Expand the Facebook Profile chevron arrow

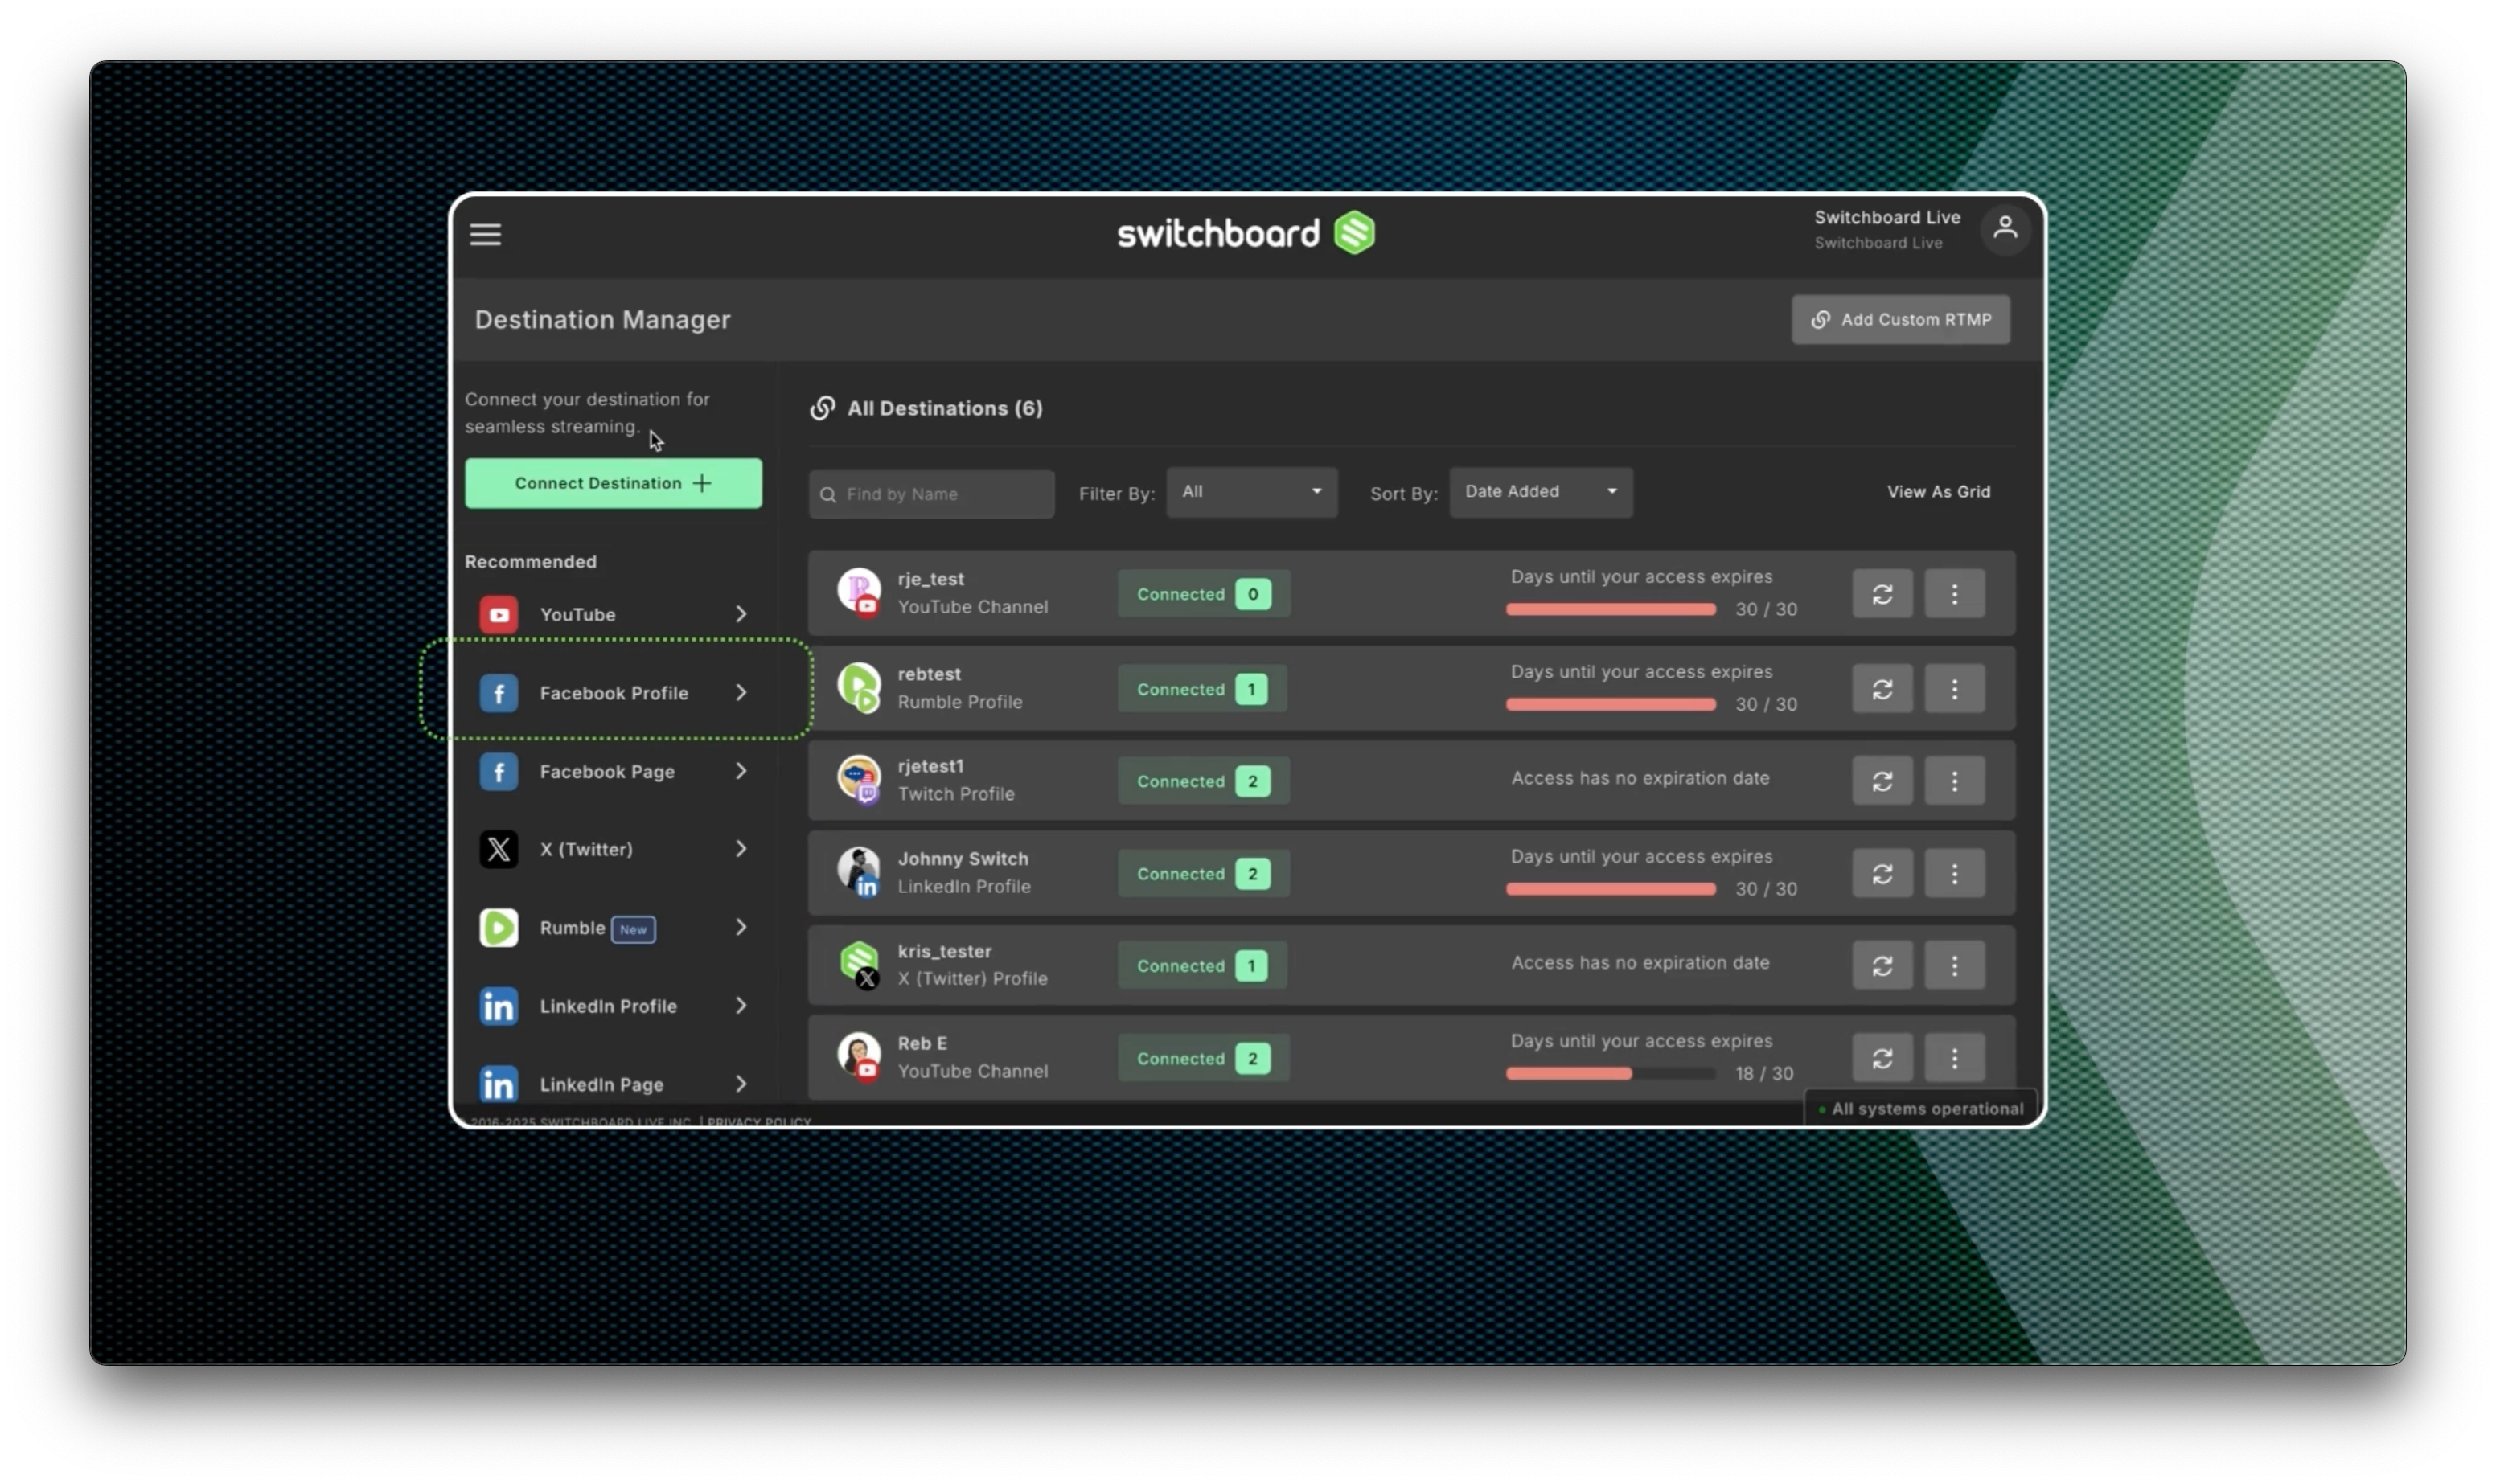(x=741, y=693)
